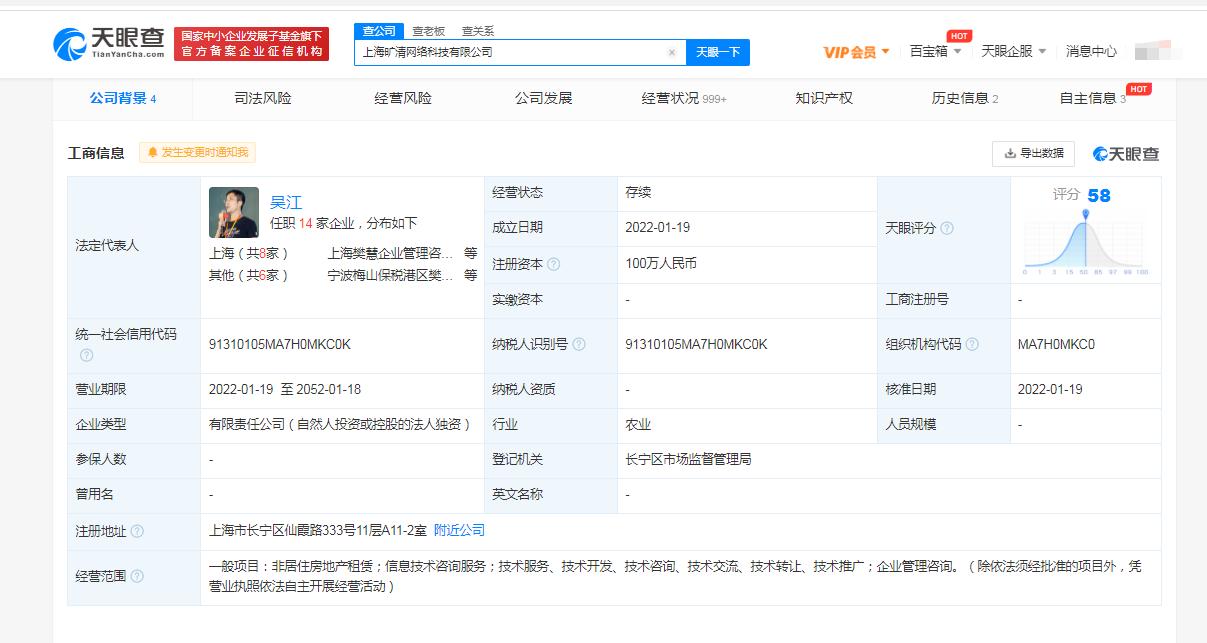Open the blurred user avatar menu
1207x643 pixels.
tap(1157, 50)
